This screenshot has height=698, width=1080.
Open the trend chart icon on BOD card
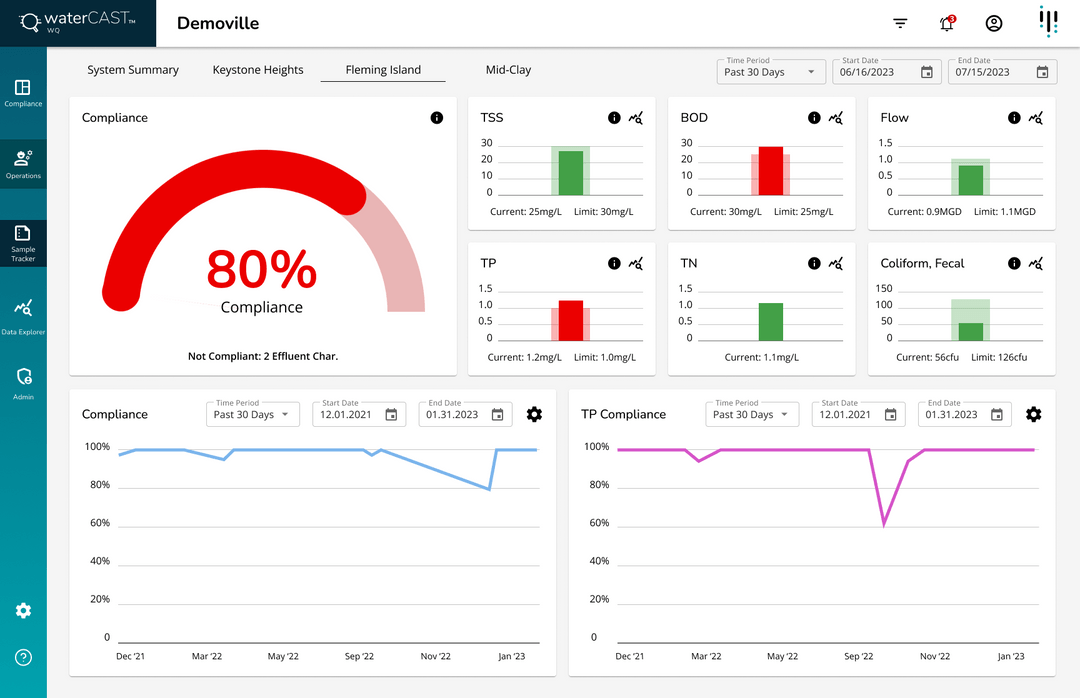coord(838,117)
